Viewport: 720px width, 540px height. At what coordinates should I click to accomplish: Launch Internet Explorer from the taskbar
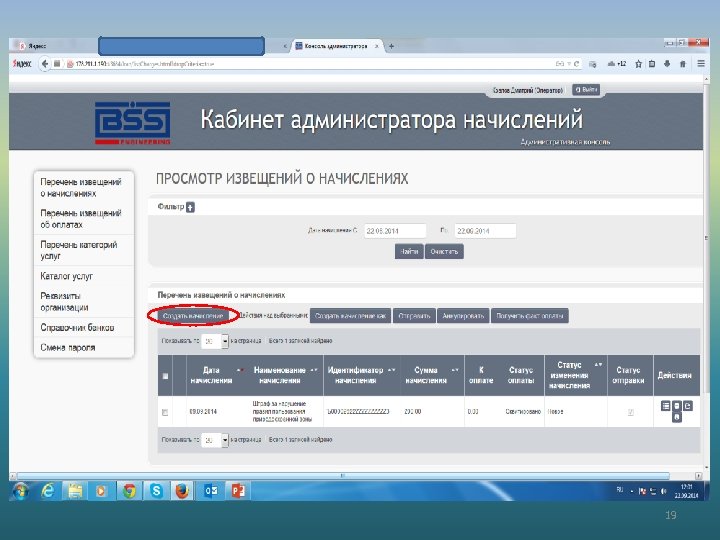pyautogui.click(x=47, y=491)
